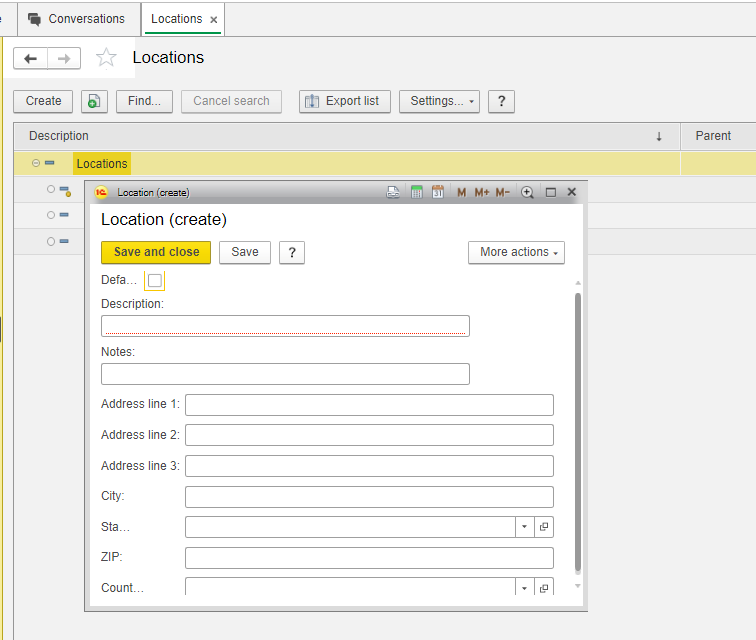This screenshot has width=756, height=640.
Task: Expand the State dropdown arrow
Action: [x=525, y=527]
